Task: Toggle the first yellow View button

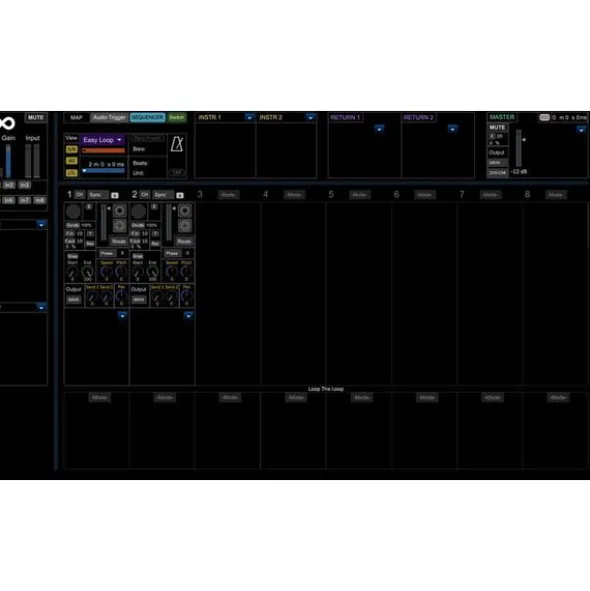Action: [72, 150]
